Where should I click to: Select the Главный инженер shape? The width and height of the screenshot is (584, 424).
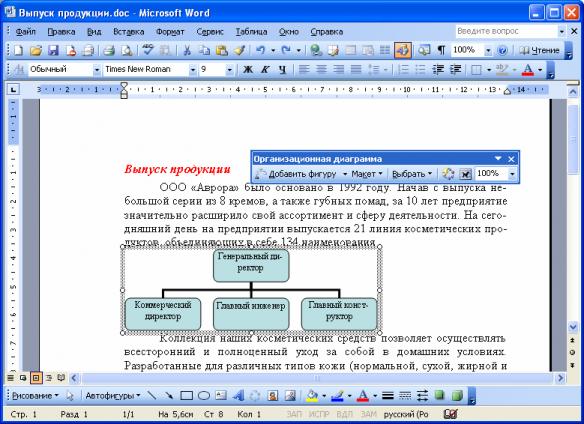[251, 314]
